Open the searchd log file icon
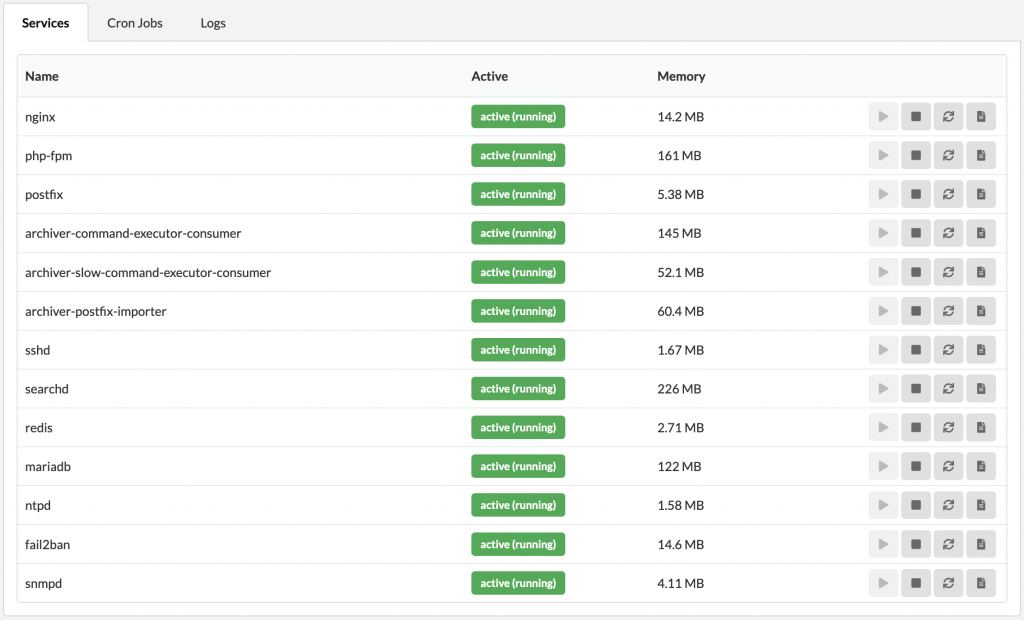The width and height of the screenshot is (1024, 620). coord(981,389)
